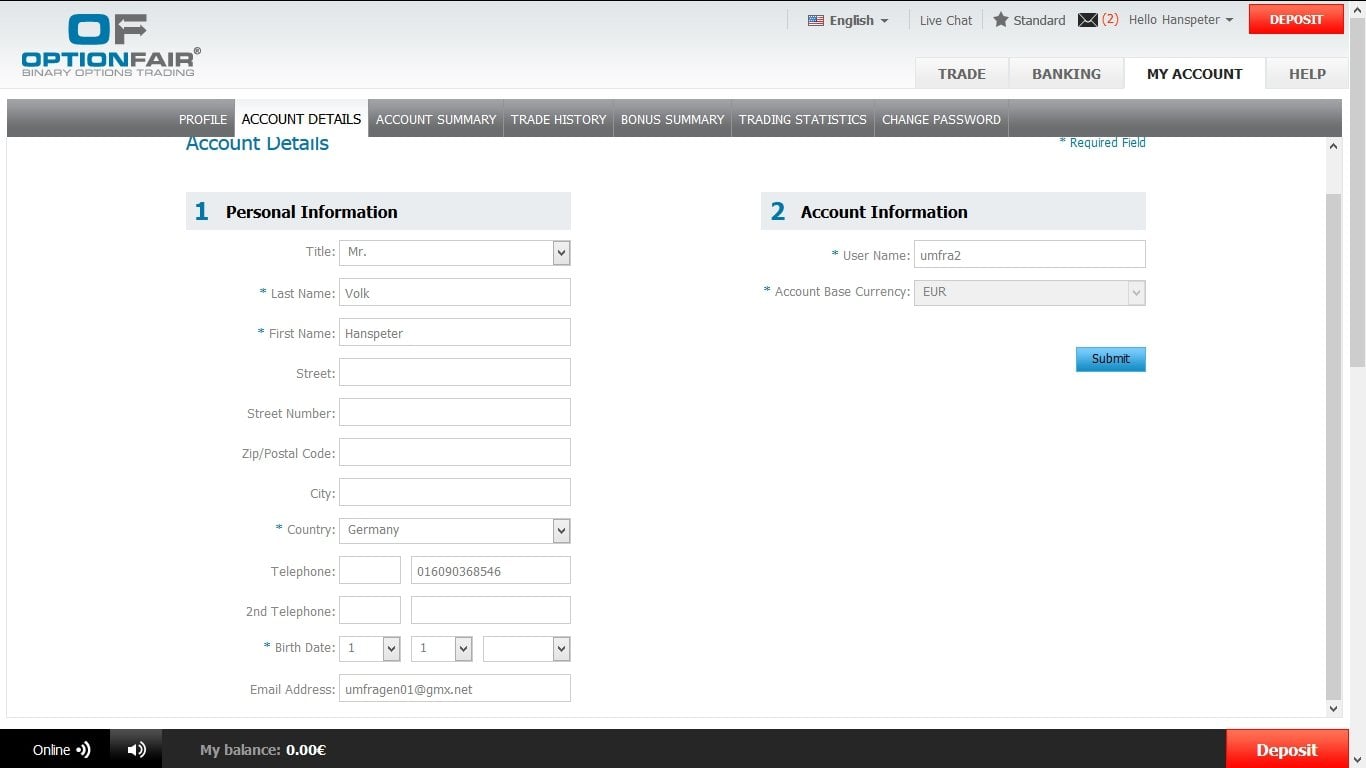Open the Country dropdown showing Germany

pos(455,530)
